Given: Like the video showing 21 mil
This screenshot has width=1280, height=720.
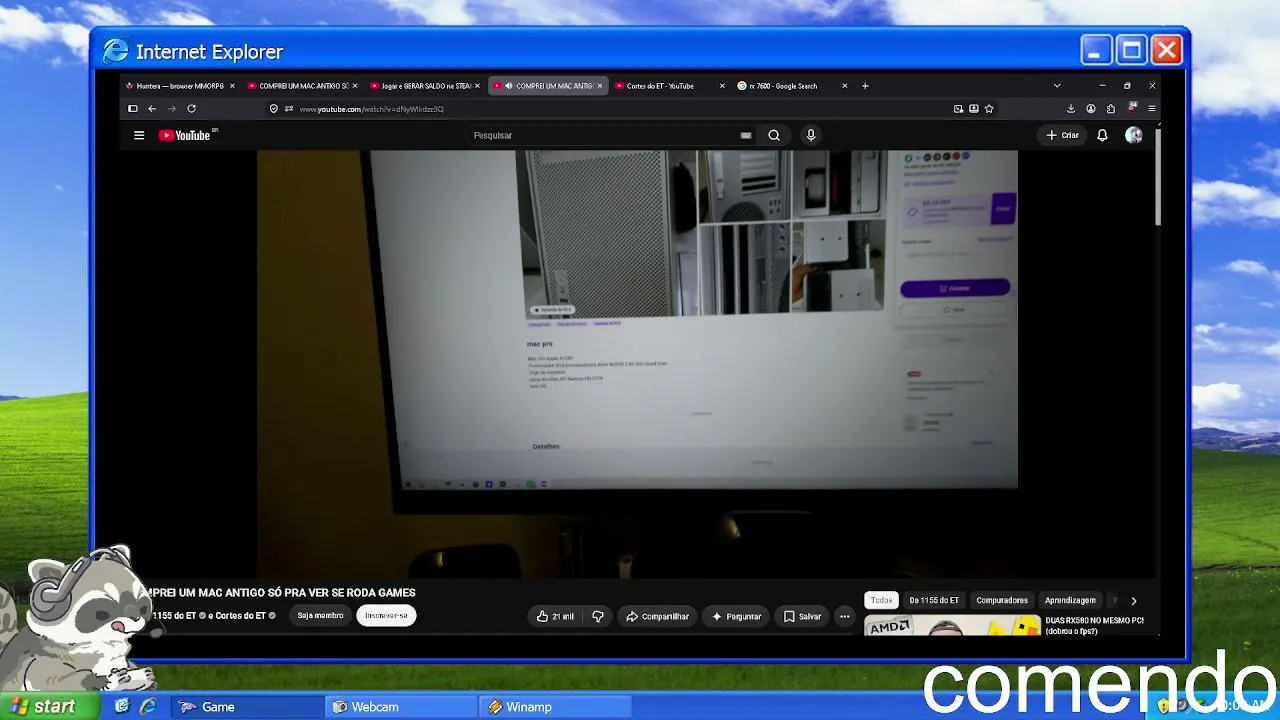Looking at the screenshot, I should (555, 616).
